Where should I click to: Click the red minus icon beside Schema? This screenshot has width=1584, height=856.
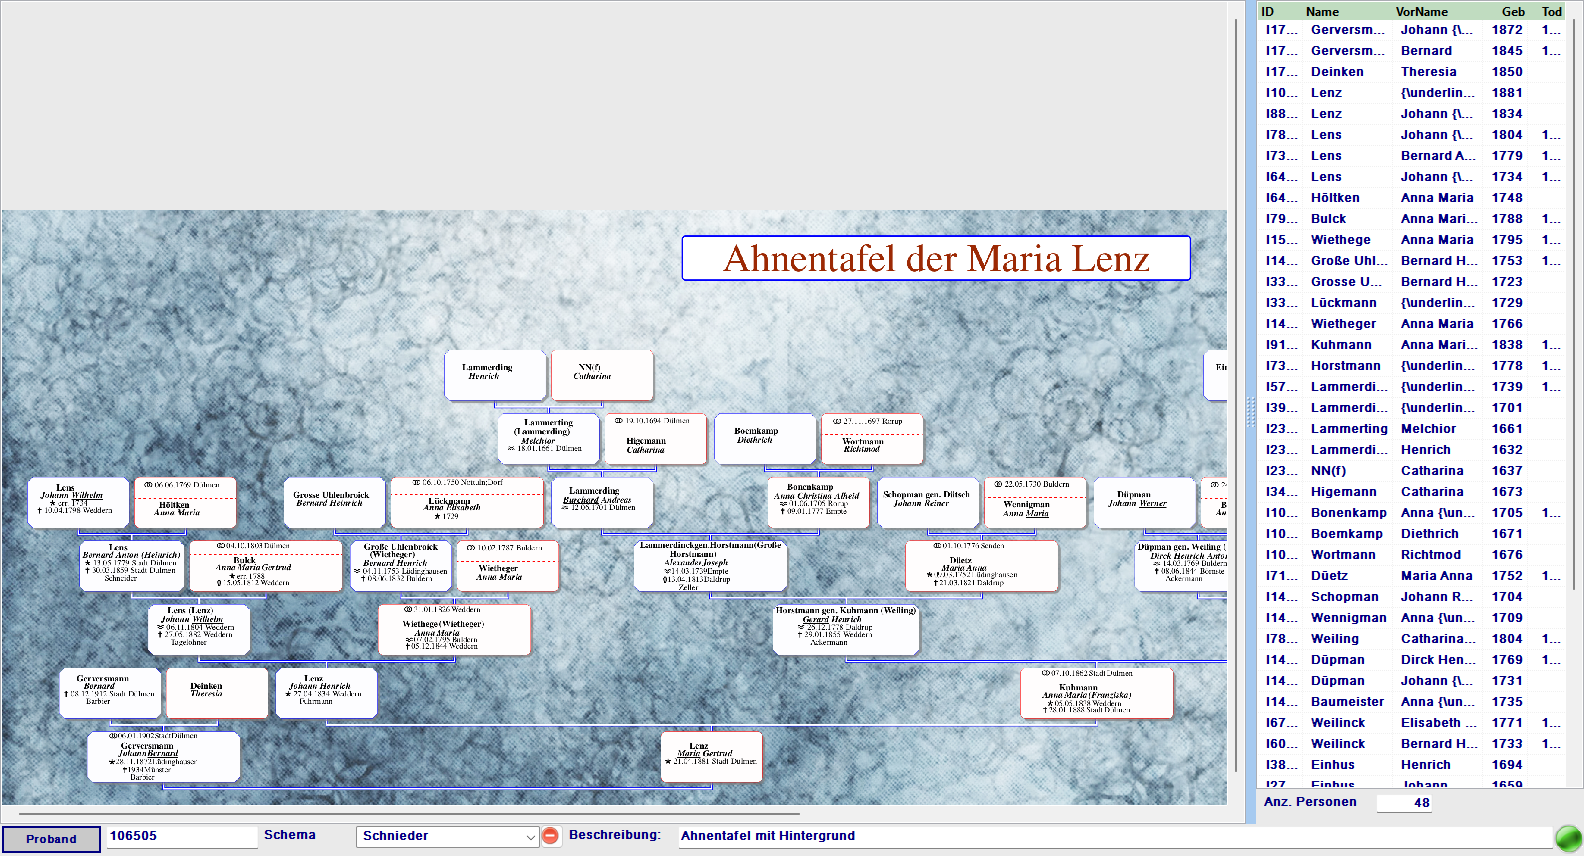pyautogui.click(x=550, y=836)
